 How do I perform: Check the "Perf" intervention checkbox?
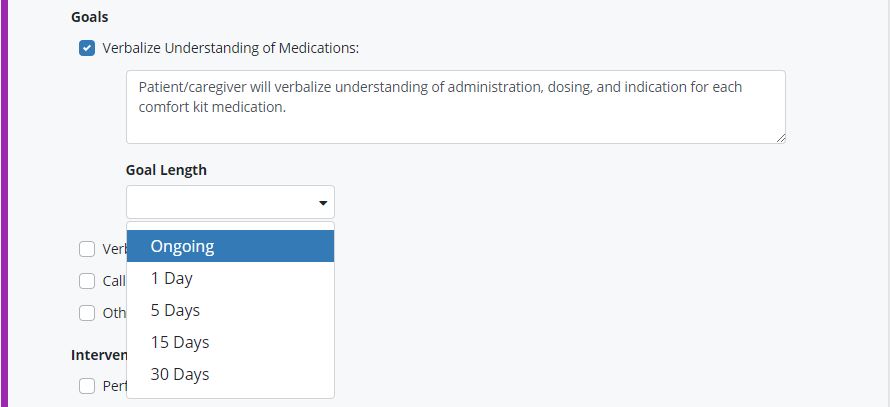click(x=87, y=386)
